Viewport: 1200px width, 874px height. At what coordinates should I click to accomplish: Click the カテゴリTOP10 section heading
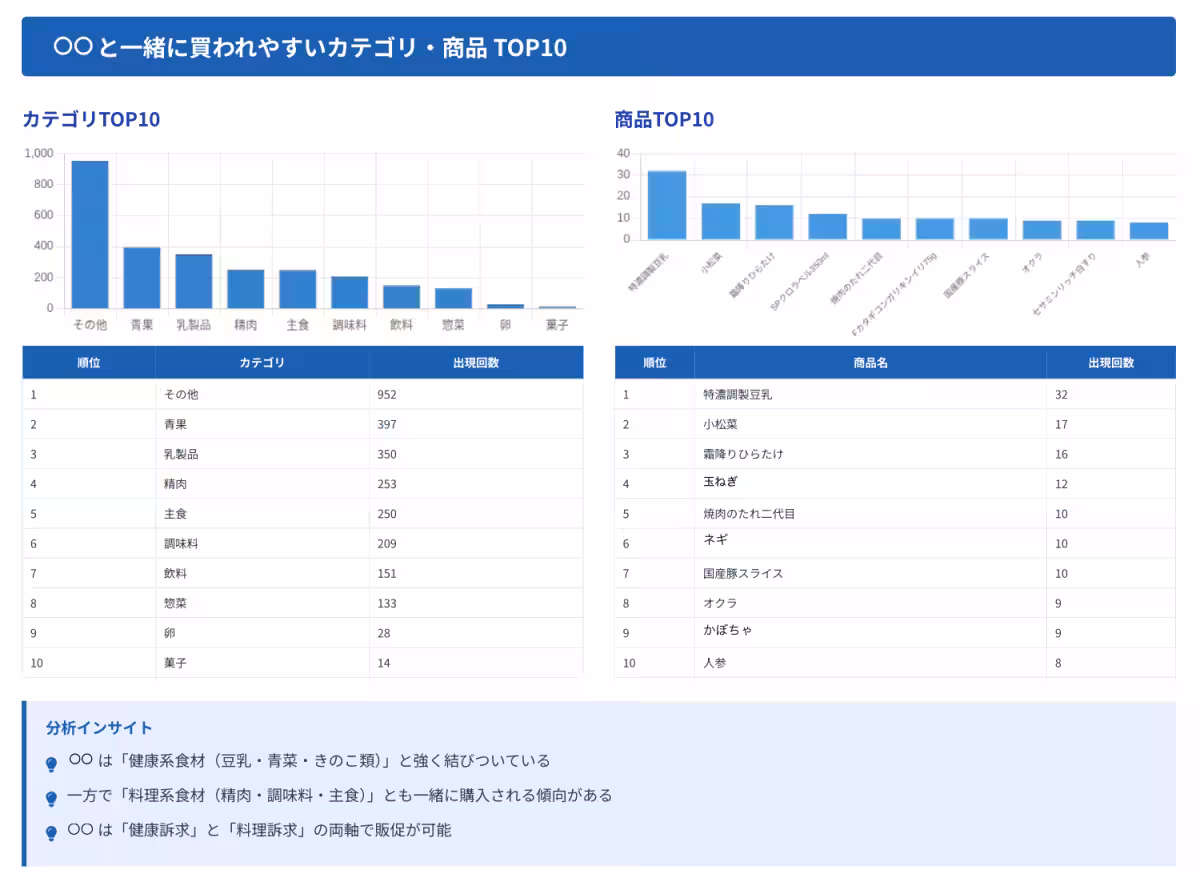click(91, 120)
